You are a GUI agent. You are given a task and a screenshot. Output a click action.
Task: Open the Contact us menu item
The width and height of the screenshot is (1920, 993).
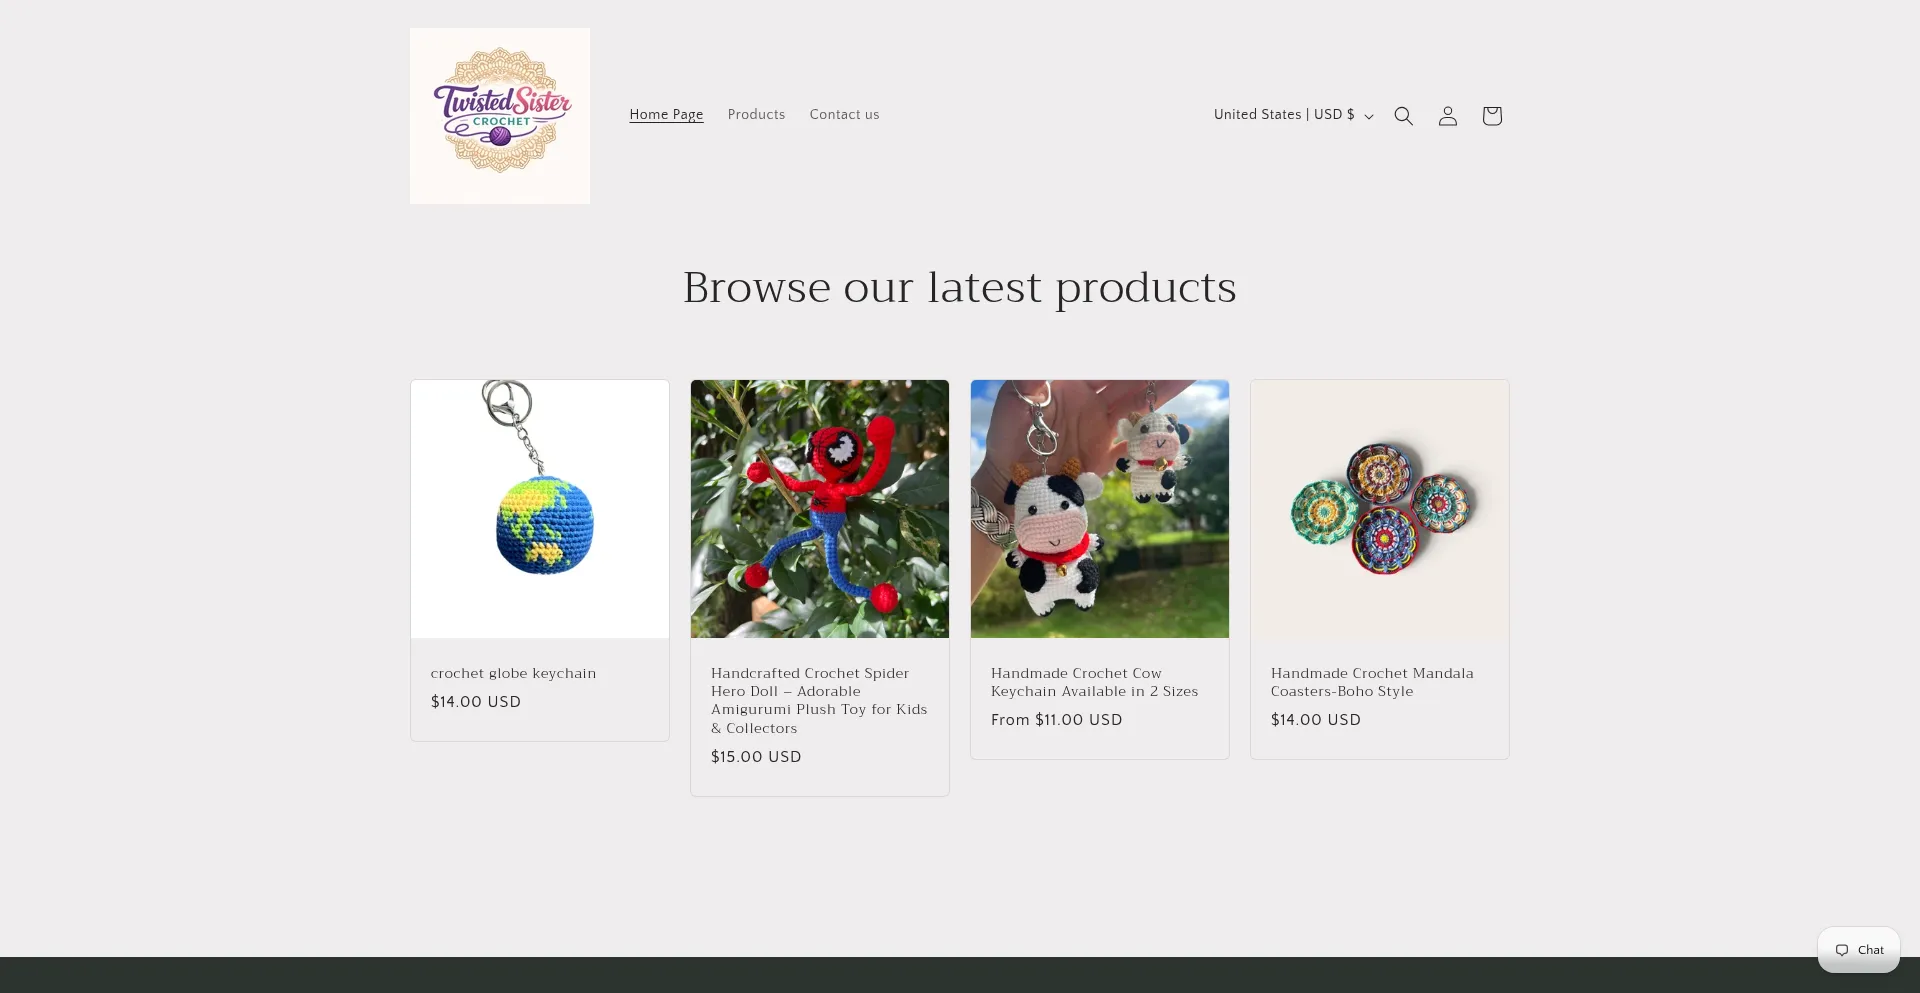coord(844,115)
